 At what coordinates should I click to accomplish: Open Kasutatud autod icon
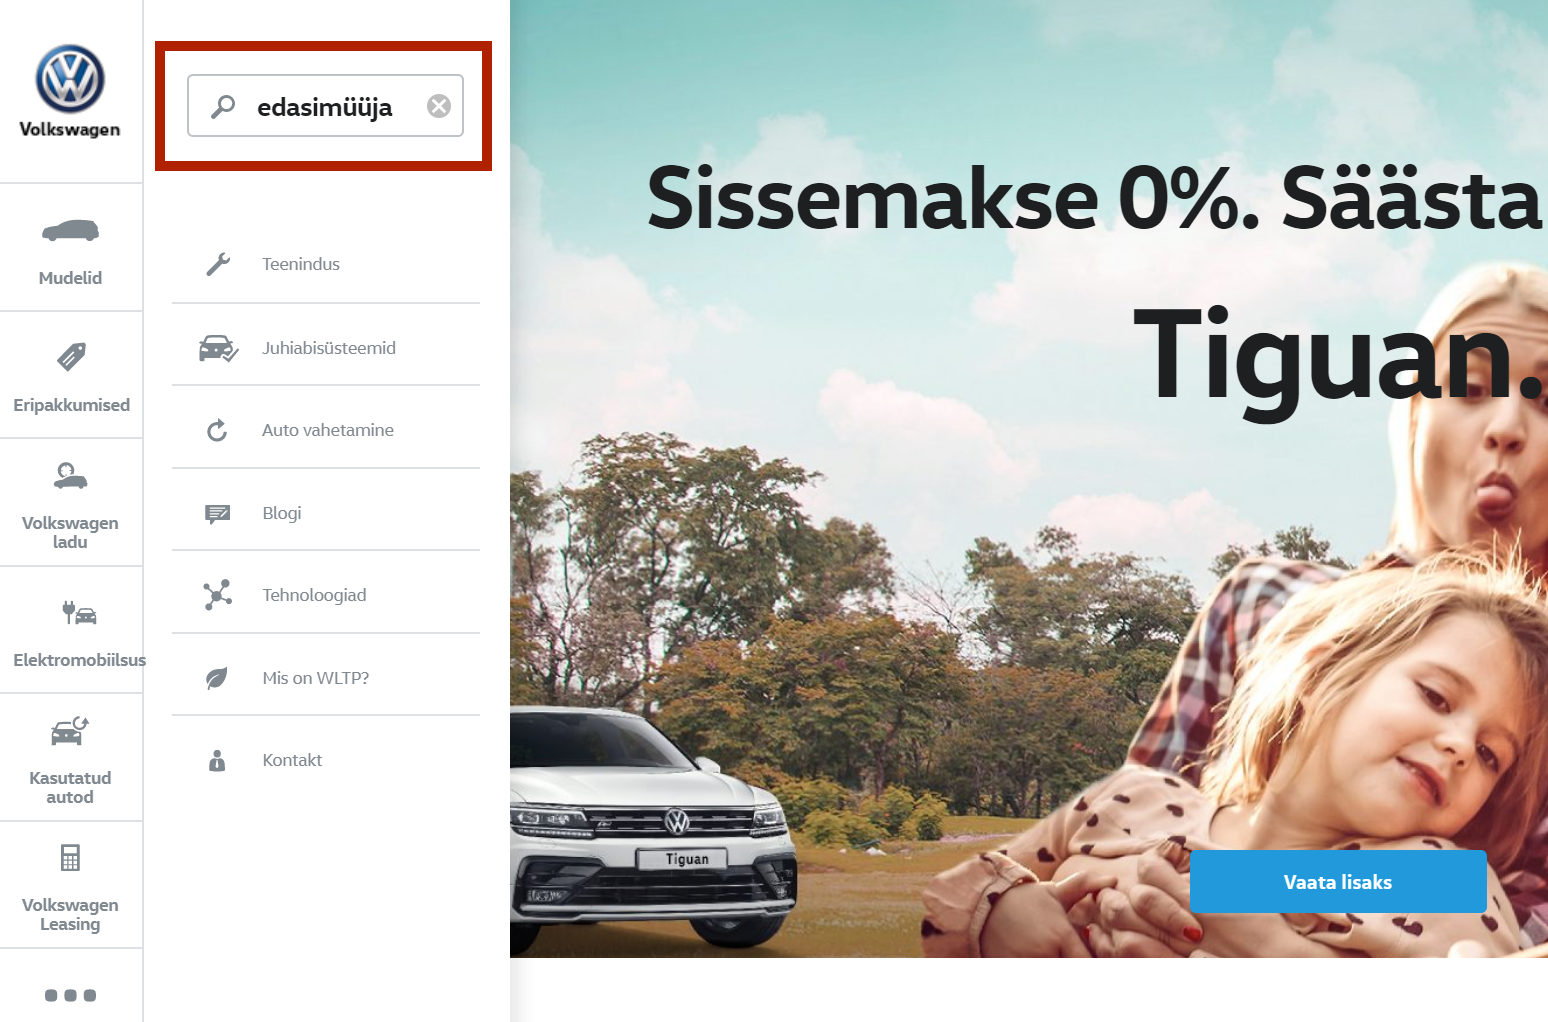click(x=70, y=731)
